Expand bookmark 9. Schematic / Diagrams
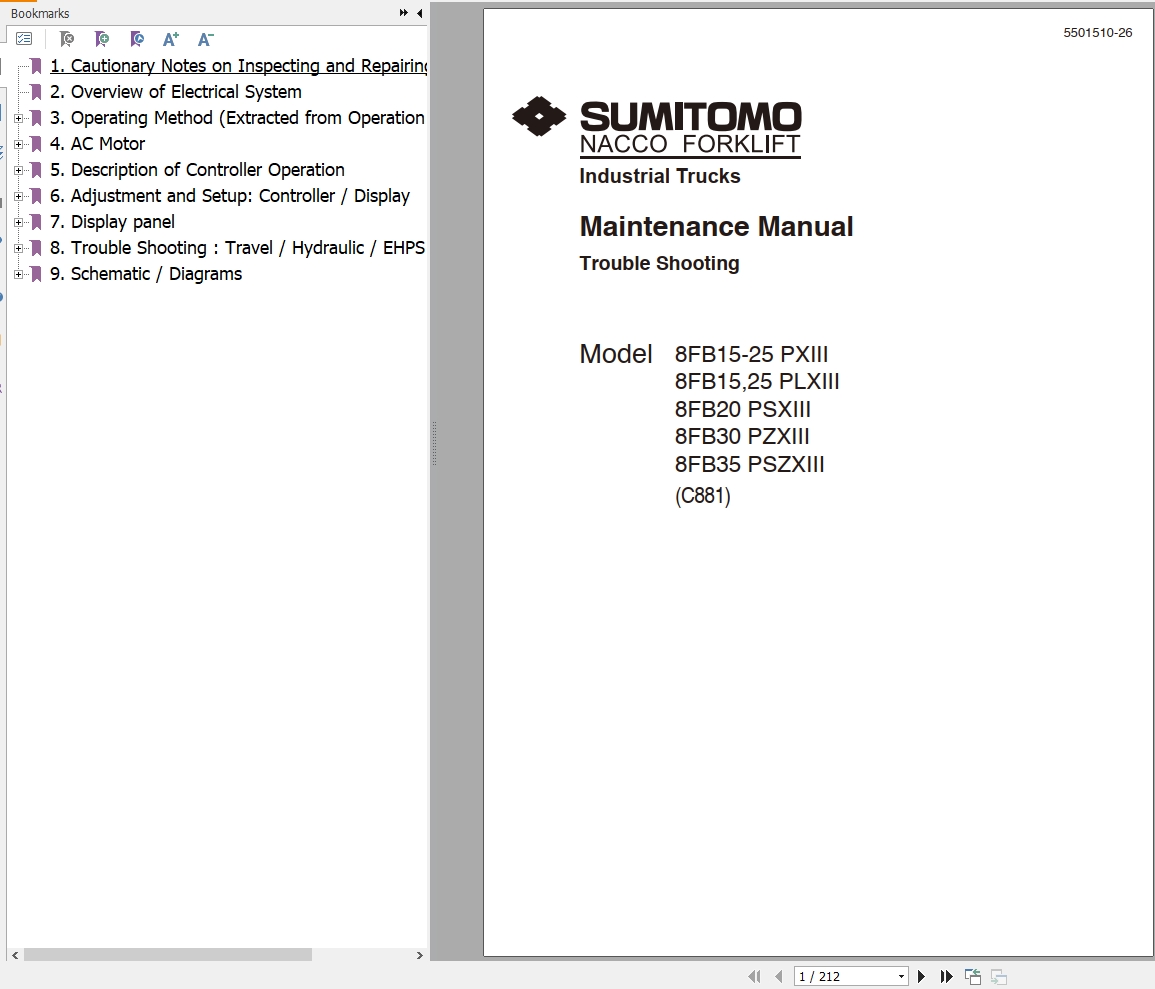This screenshot has height=989, width=1155. tap(18, 274)
